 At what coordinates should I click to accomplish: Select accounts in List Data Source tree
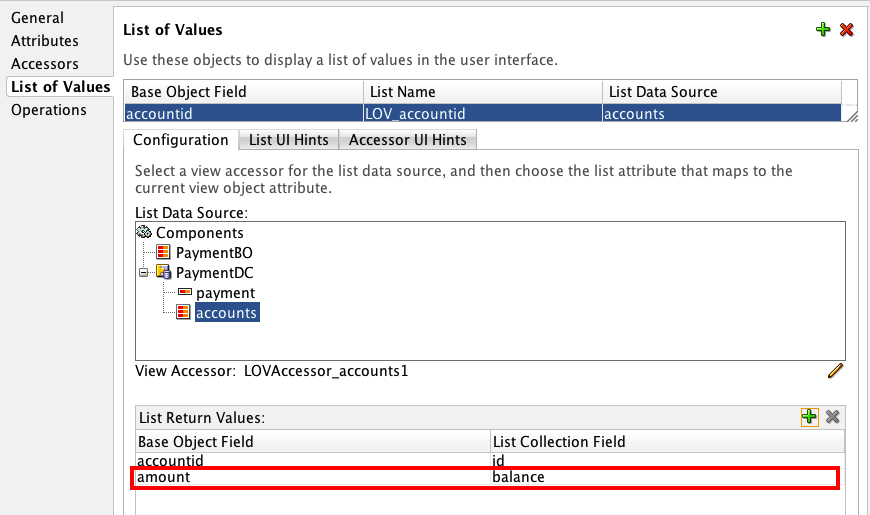[x=226, y=313]
